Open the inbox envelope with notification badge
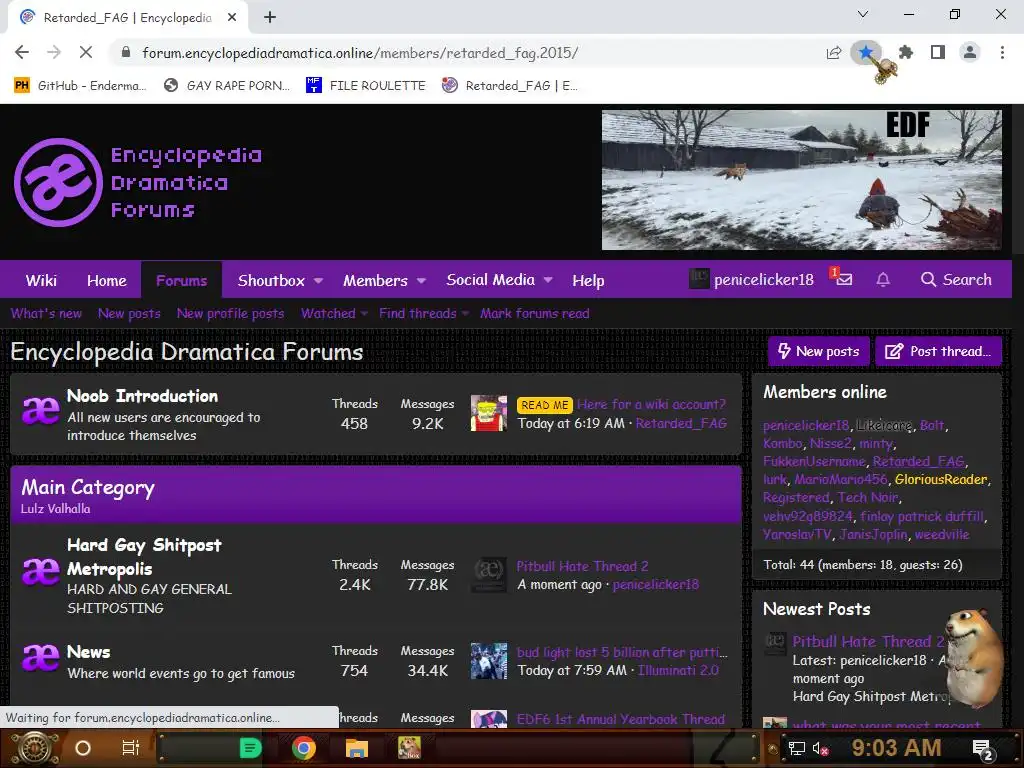1024x768 pixels. (843, 280)
